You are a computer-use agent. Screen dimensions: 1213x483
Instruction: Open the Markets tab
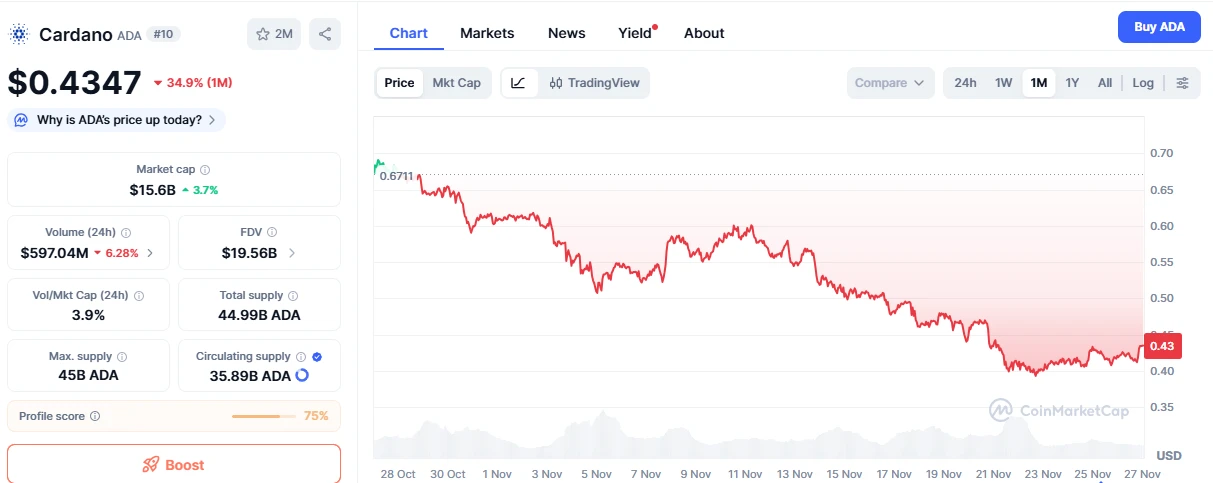tap(487, 33)
